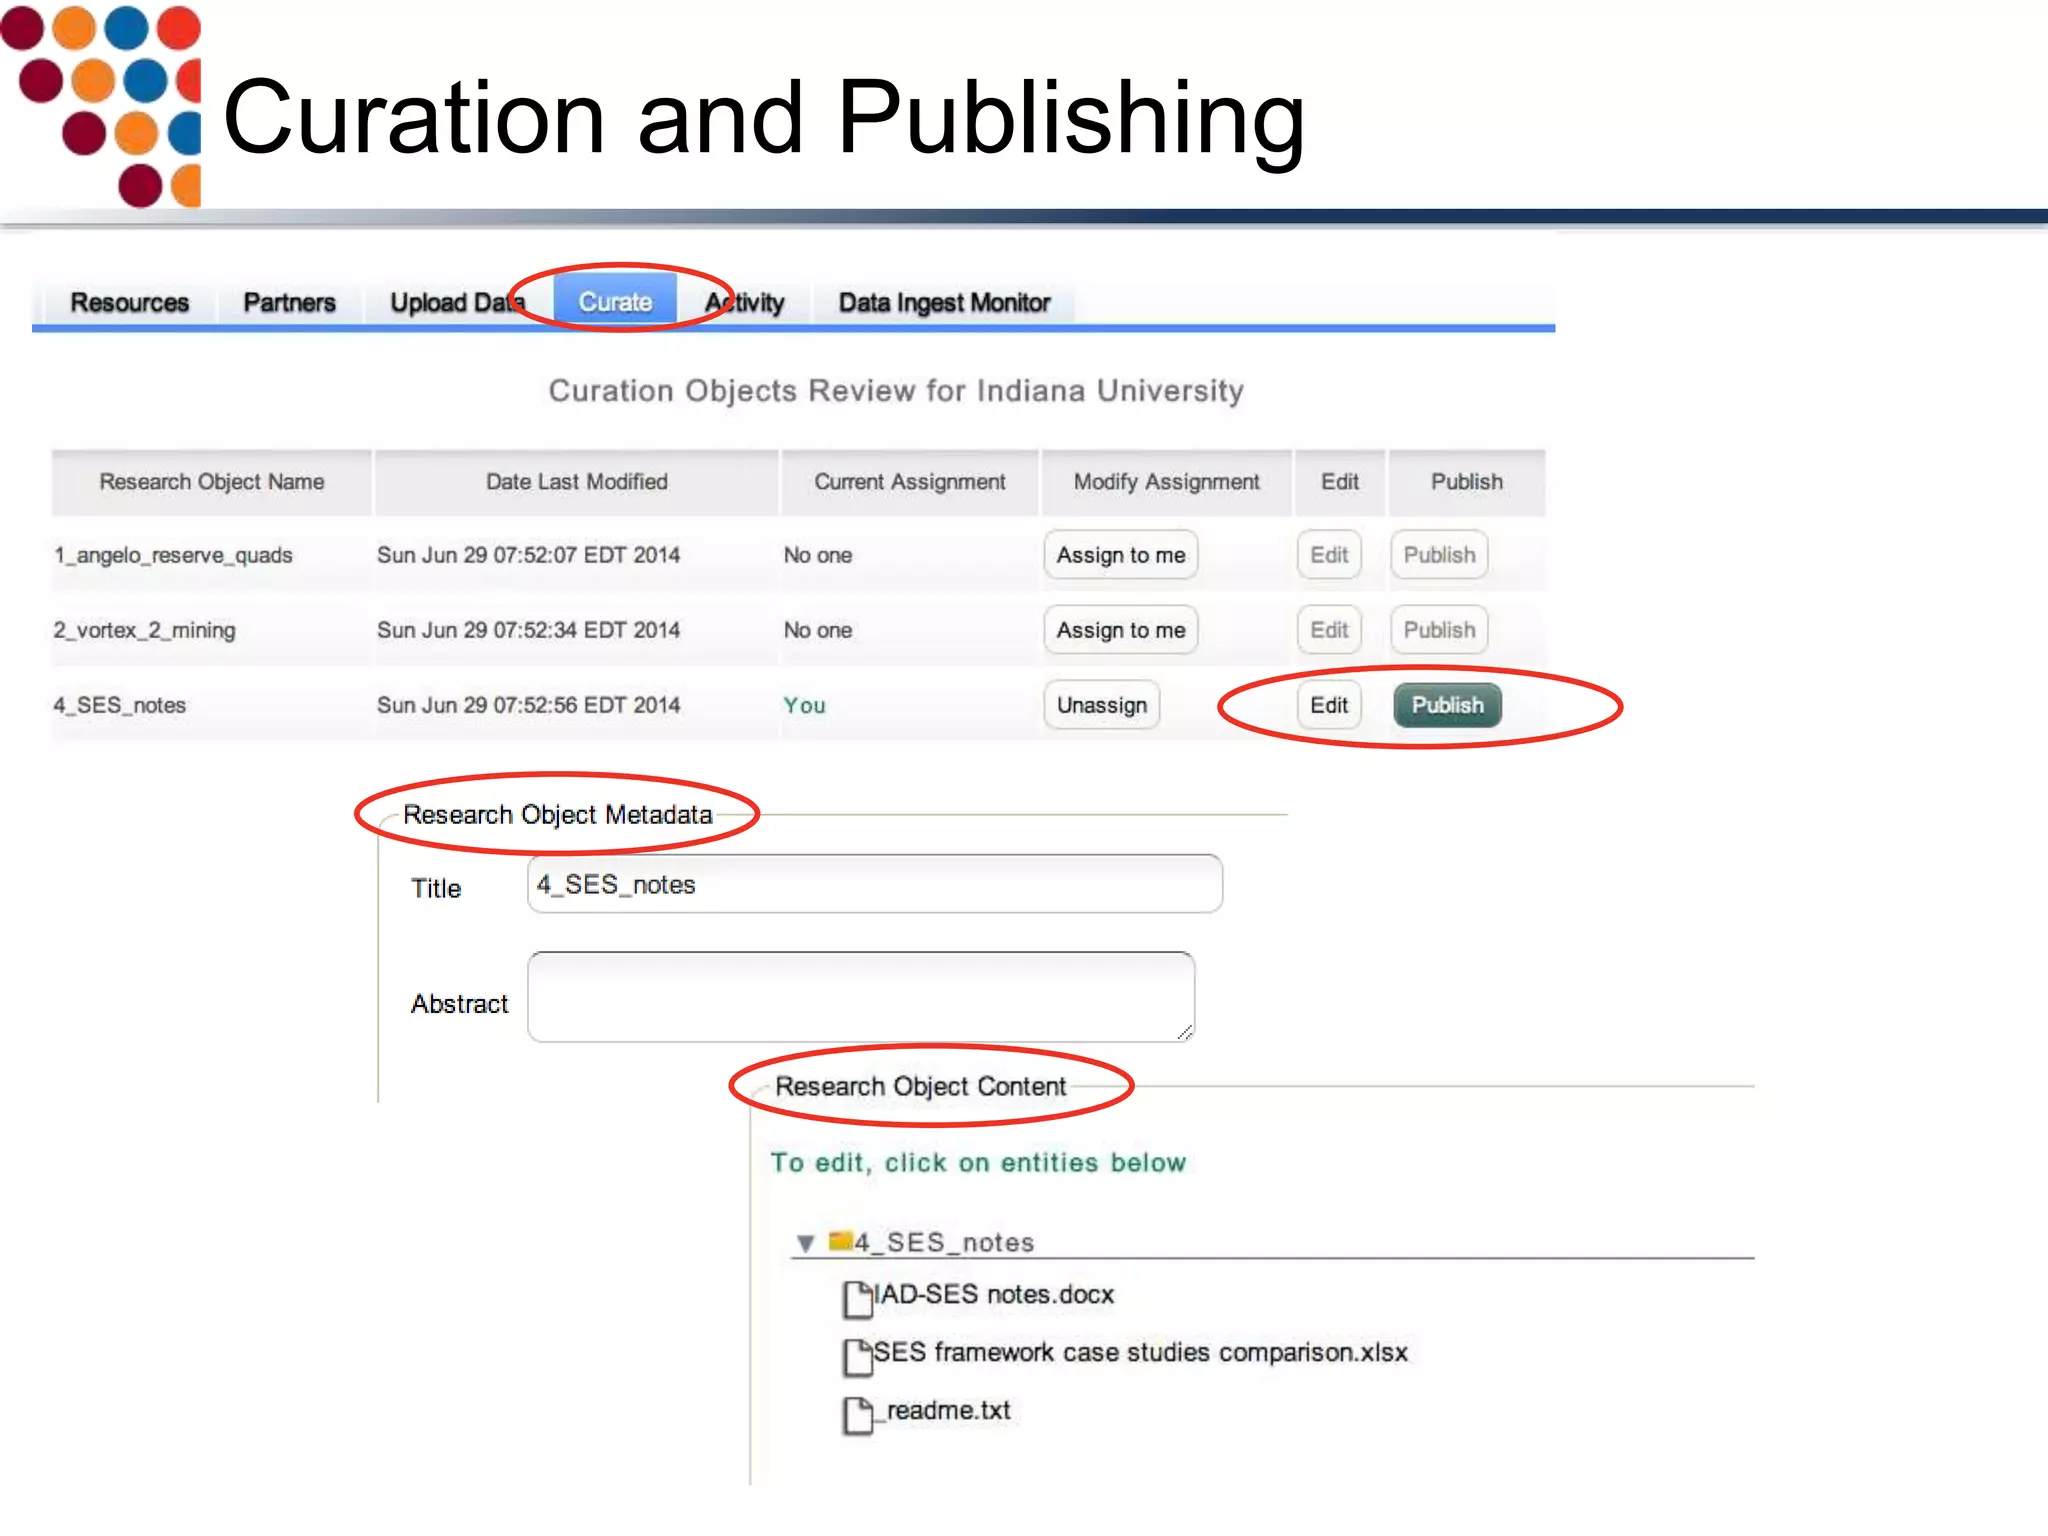Click Publish for 2_vortex_2_mining
Screen dimensions: 2048x1536
[1439, 630]
